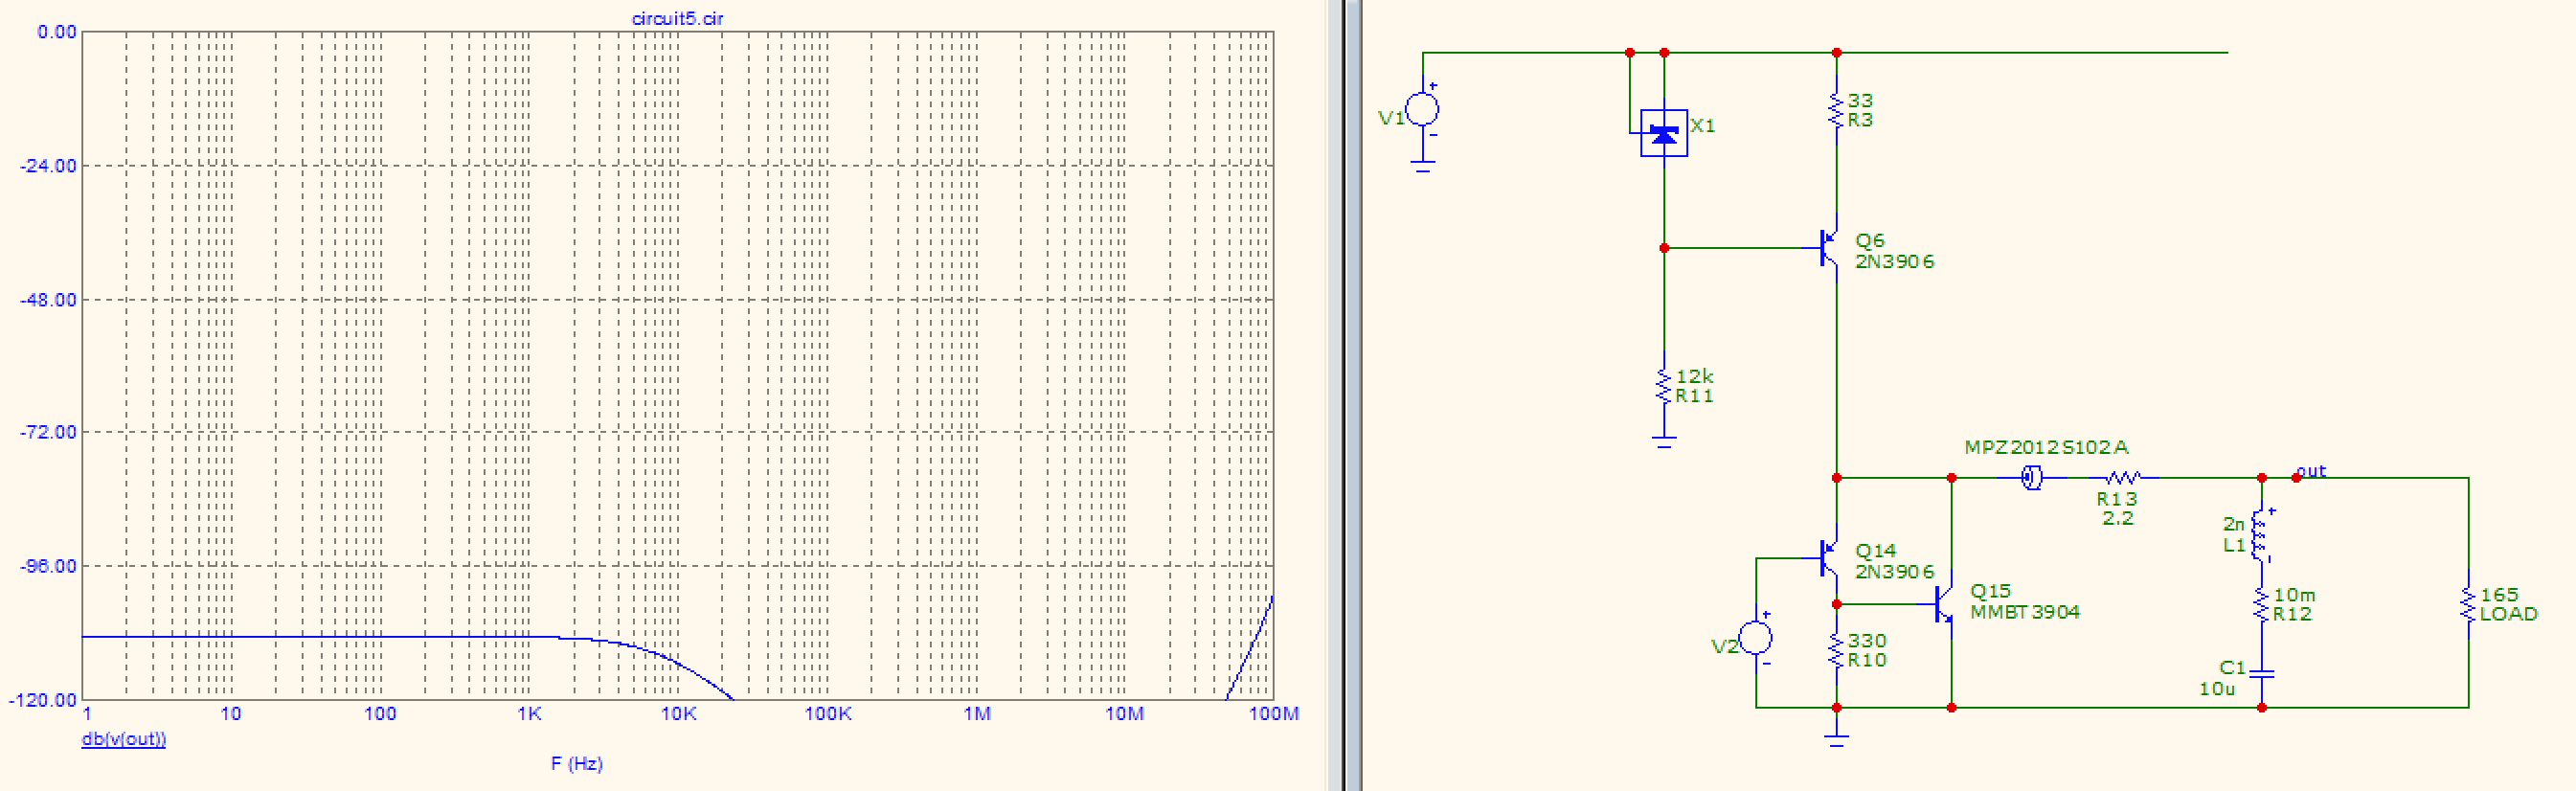Select the MPZ2012S102A ferrite bead symbol
The width and height of the screenshot is (2576, 791).
[x=2031, y=478]
